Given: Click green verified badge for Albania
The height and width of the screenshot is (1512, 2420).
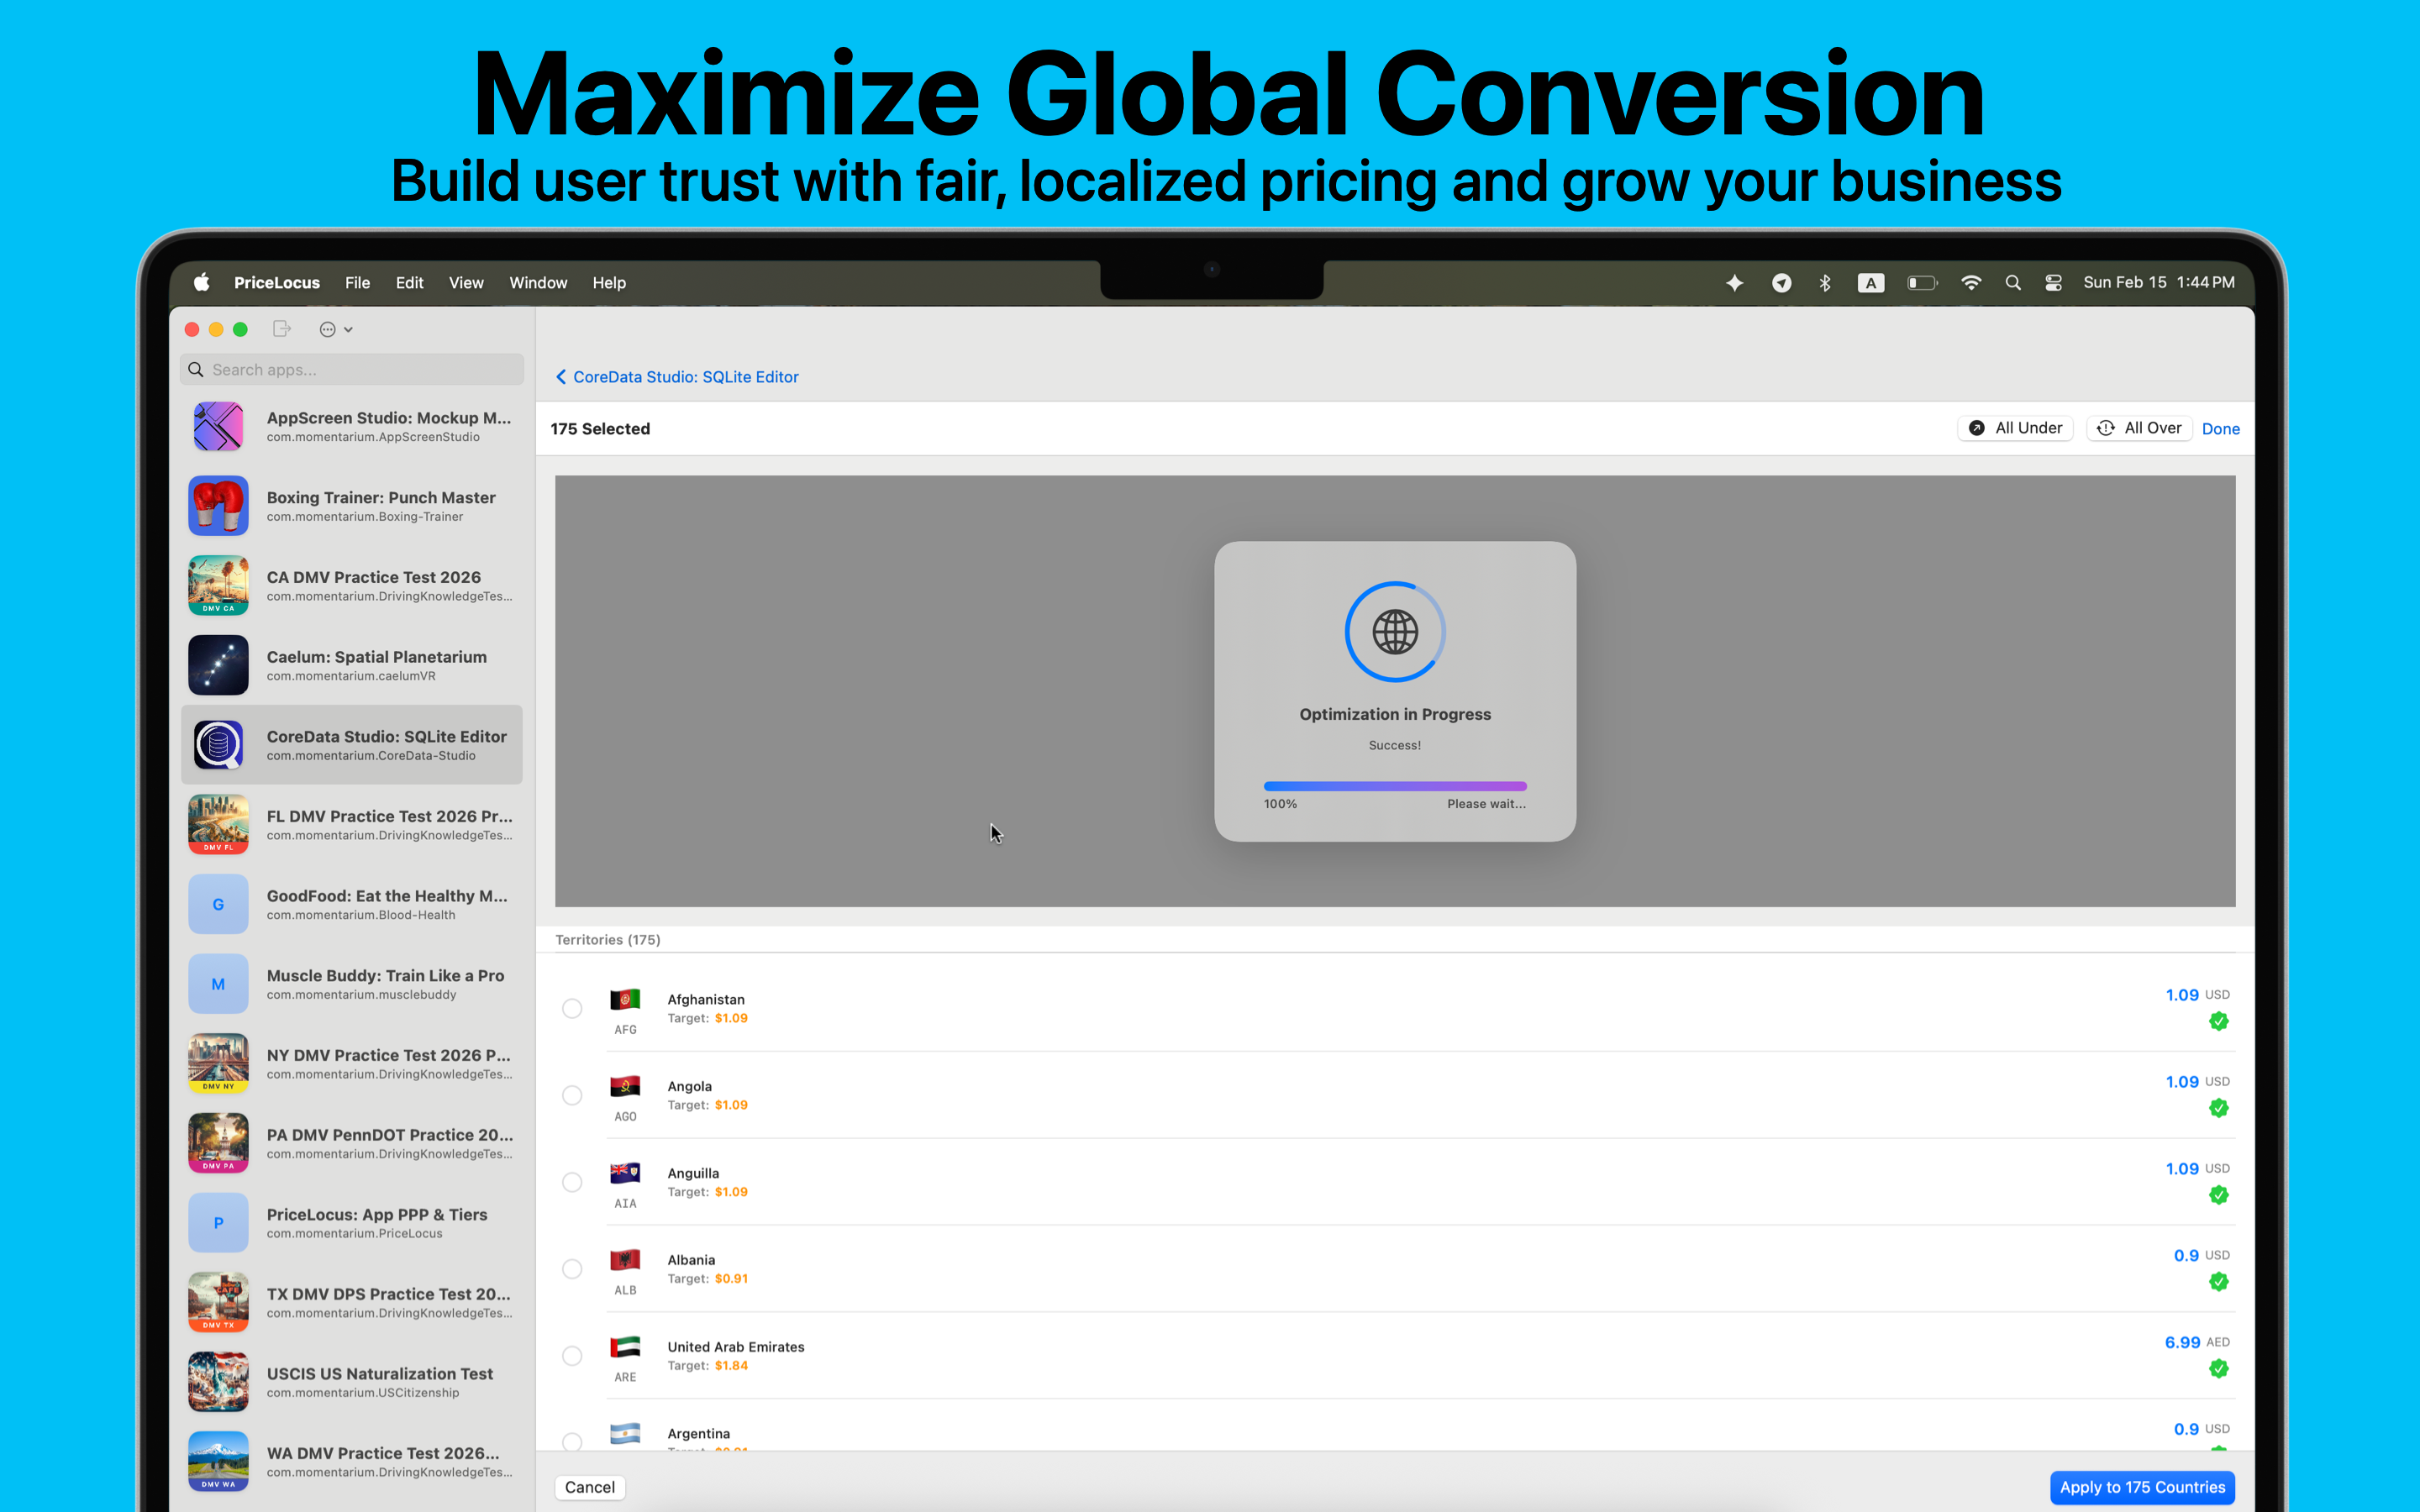Looking at the screenshot, I should coord(2218,1282).
